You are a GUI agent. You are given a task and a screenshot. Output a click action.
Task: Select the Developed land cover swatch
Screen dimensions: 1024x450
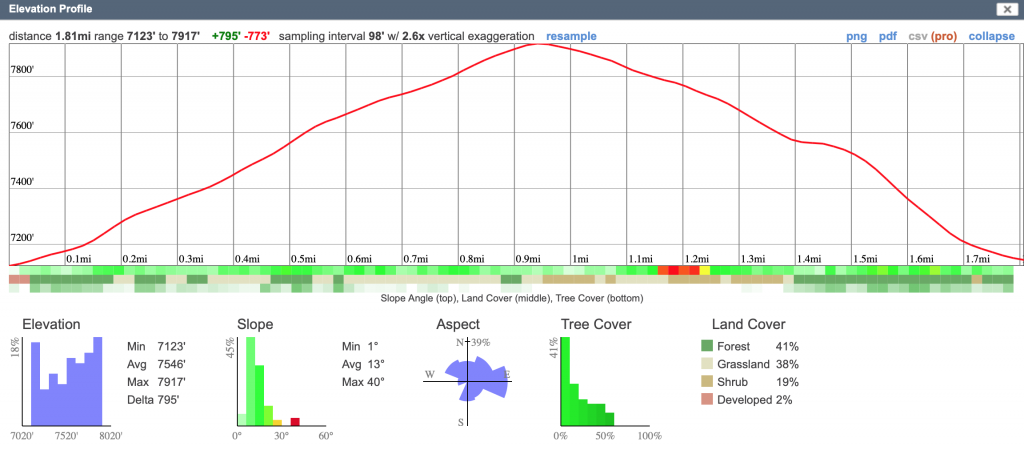pyautogui.click(x=707, y=400)
